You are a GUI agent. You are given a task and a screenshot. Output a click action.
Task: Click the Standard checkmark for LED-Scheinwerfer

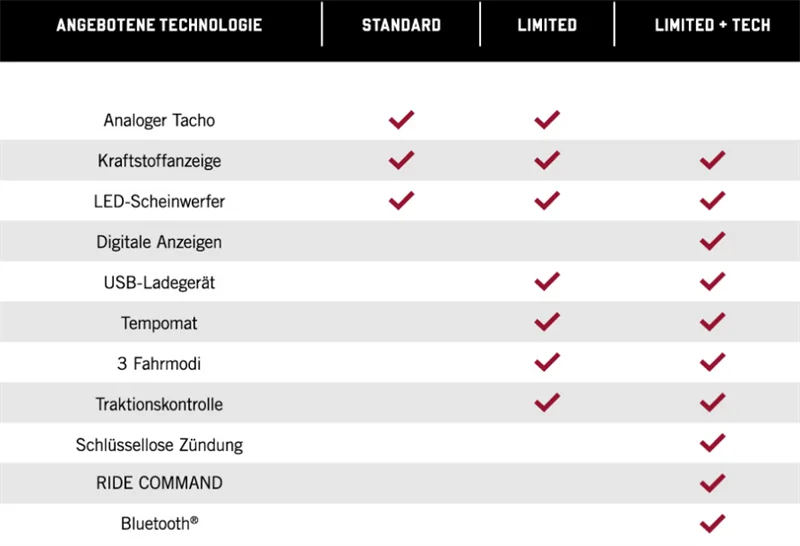point(401,200)
